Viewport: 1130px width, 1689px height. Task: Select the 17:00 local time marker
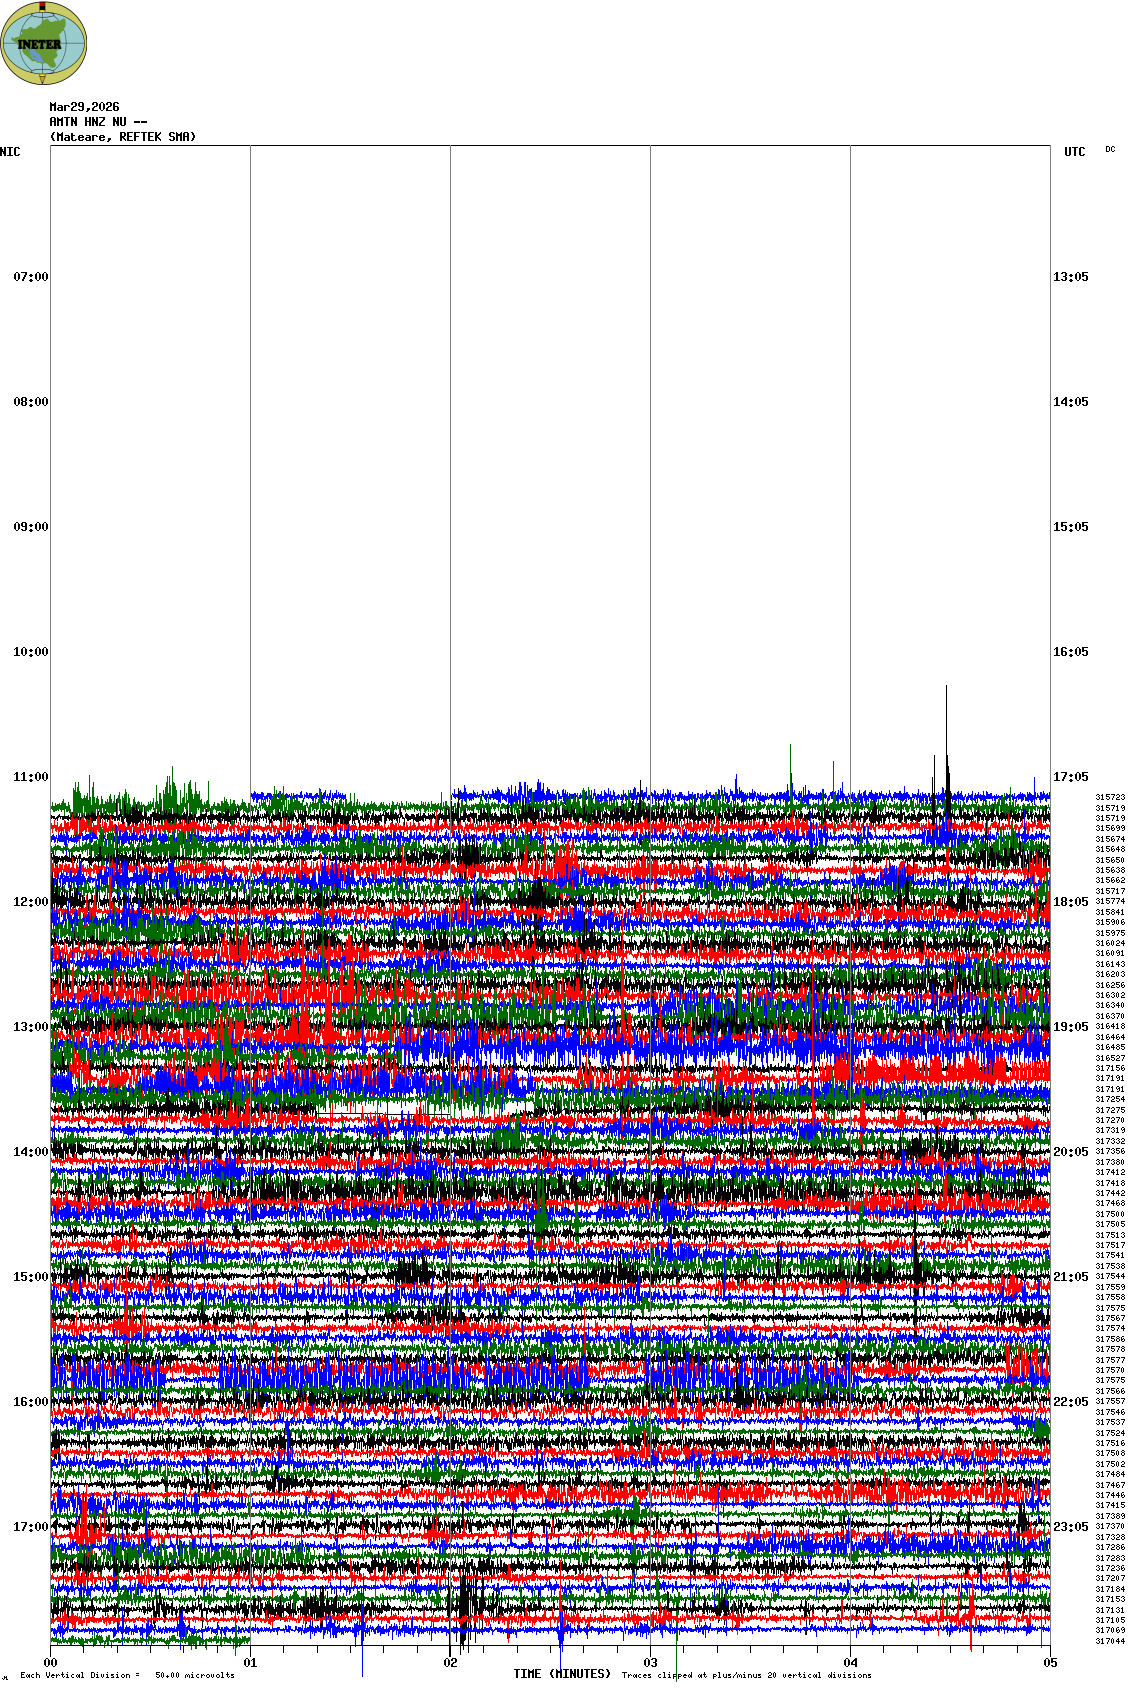(30, 1527)
